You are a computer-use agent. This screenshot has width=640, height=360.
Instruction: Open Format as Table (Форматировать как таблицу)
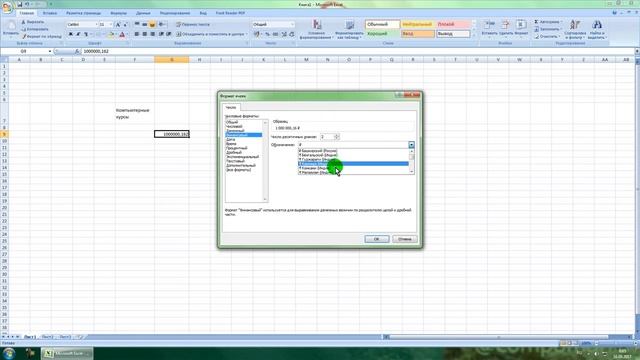click(x=349, y=29)
